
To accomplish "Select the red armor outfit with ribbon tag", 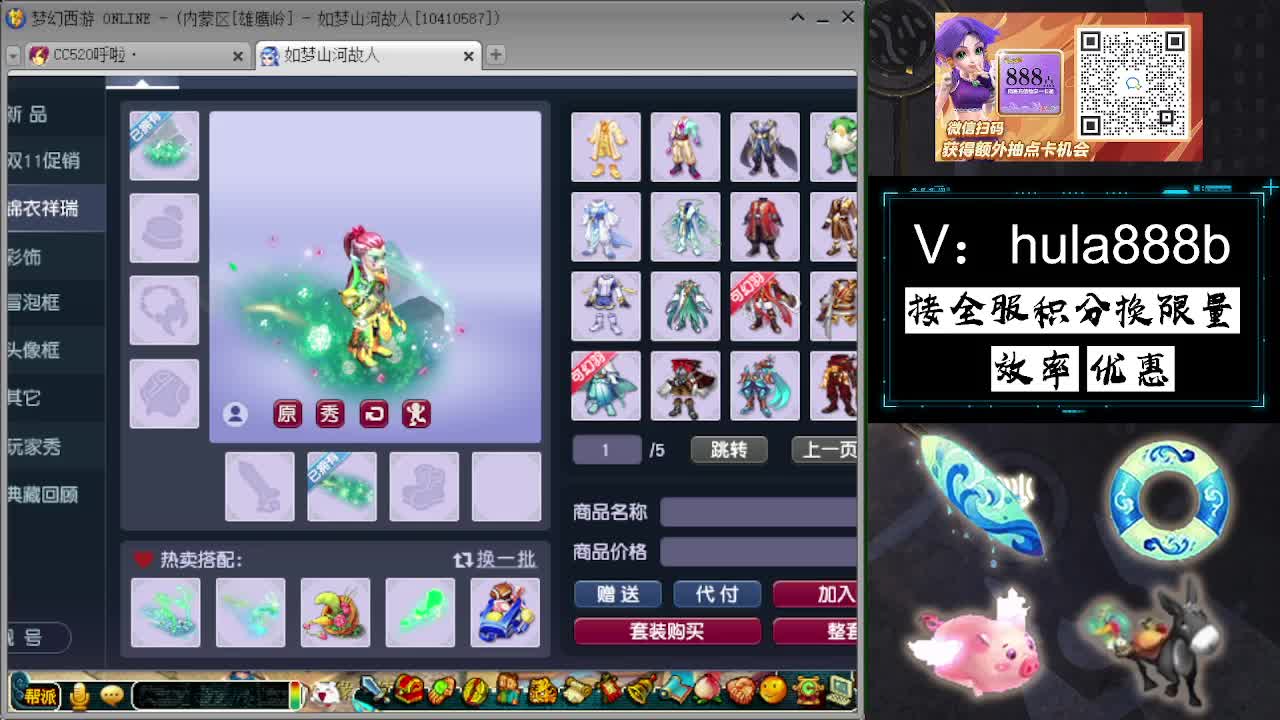I will (765, 306).
